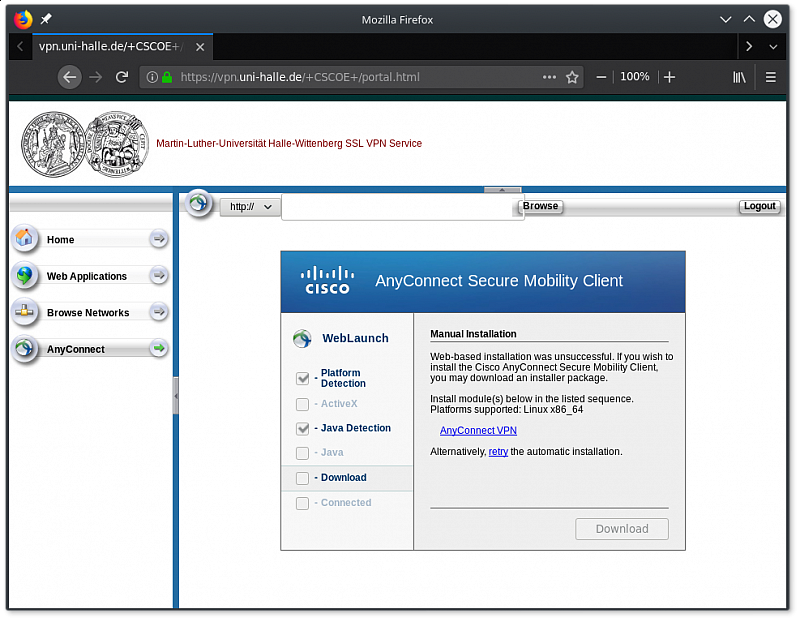Click the Download button in Manual Installation
The image size is (800, 622).
point(622,529)
